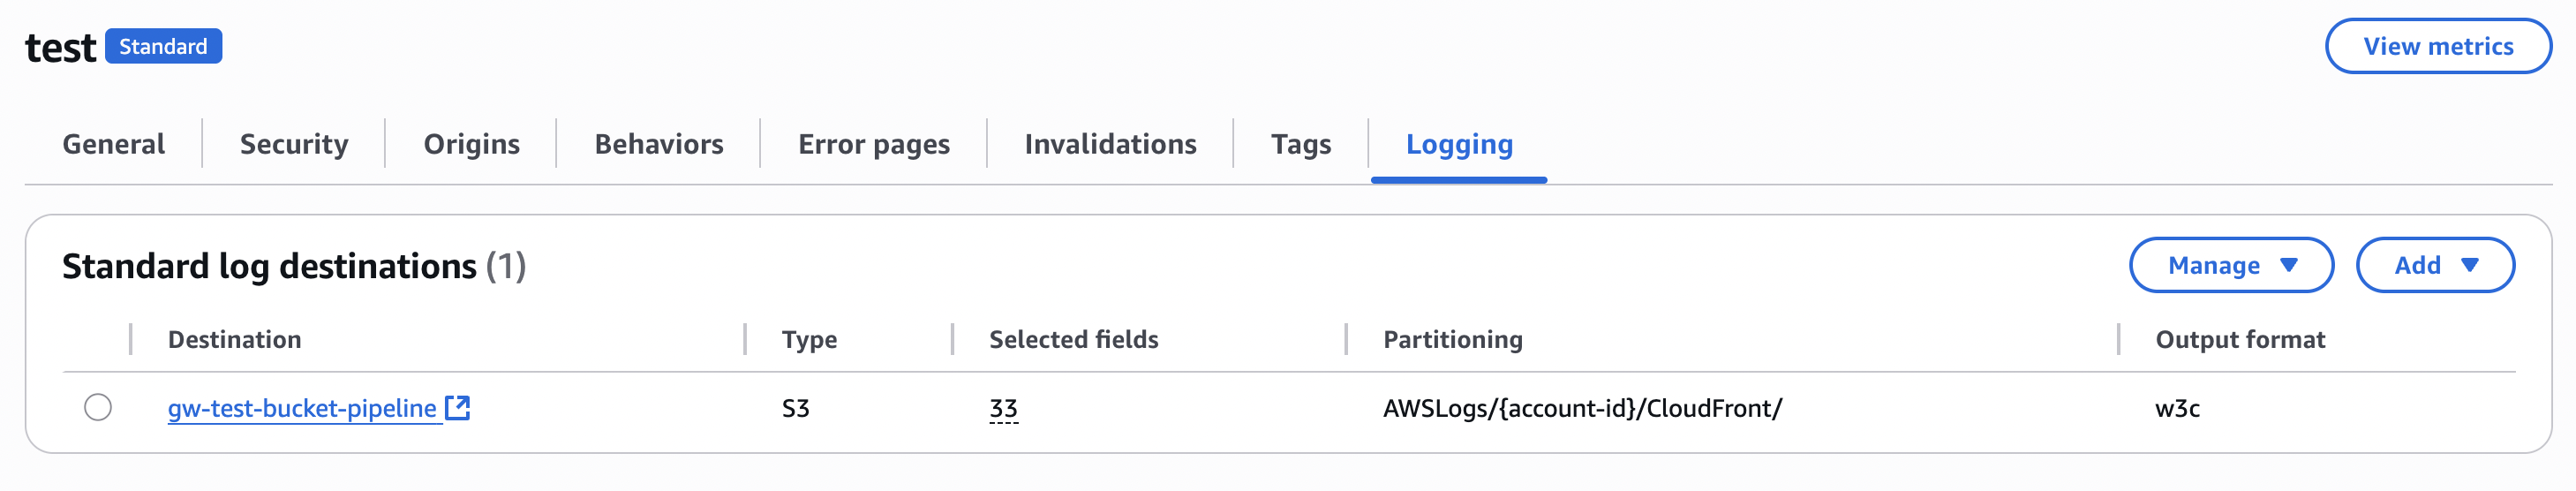Select the gw-test-bucket-pipeline row radio button

click(x=98, y=407)
